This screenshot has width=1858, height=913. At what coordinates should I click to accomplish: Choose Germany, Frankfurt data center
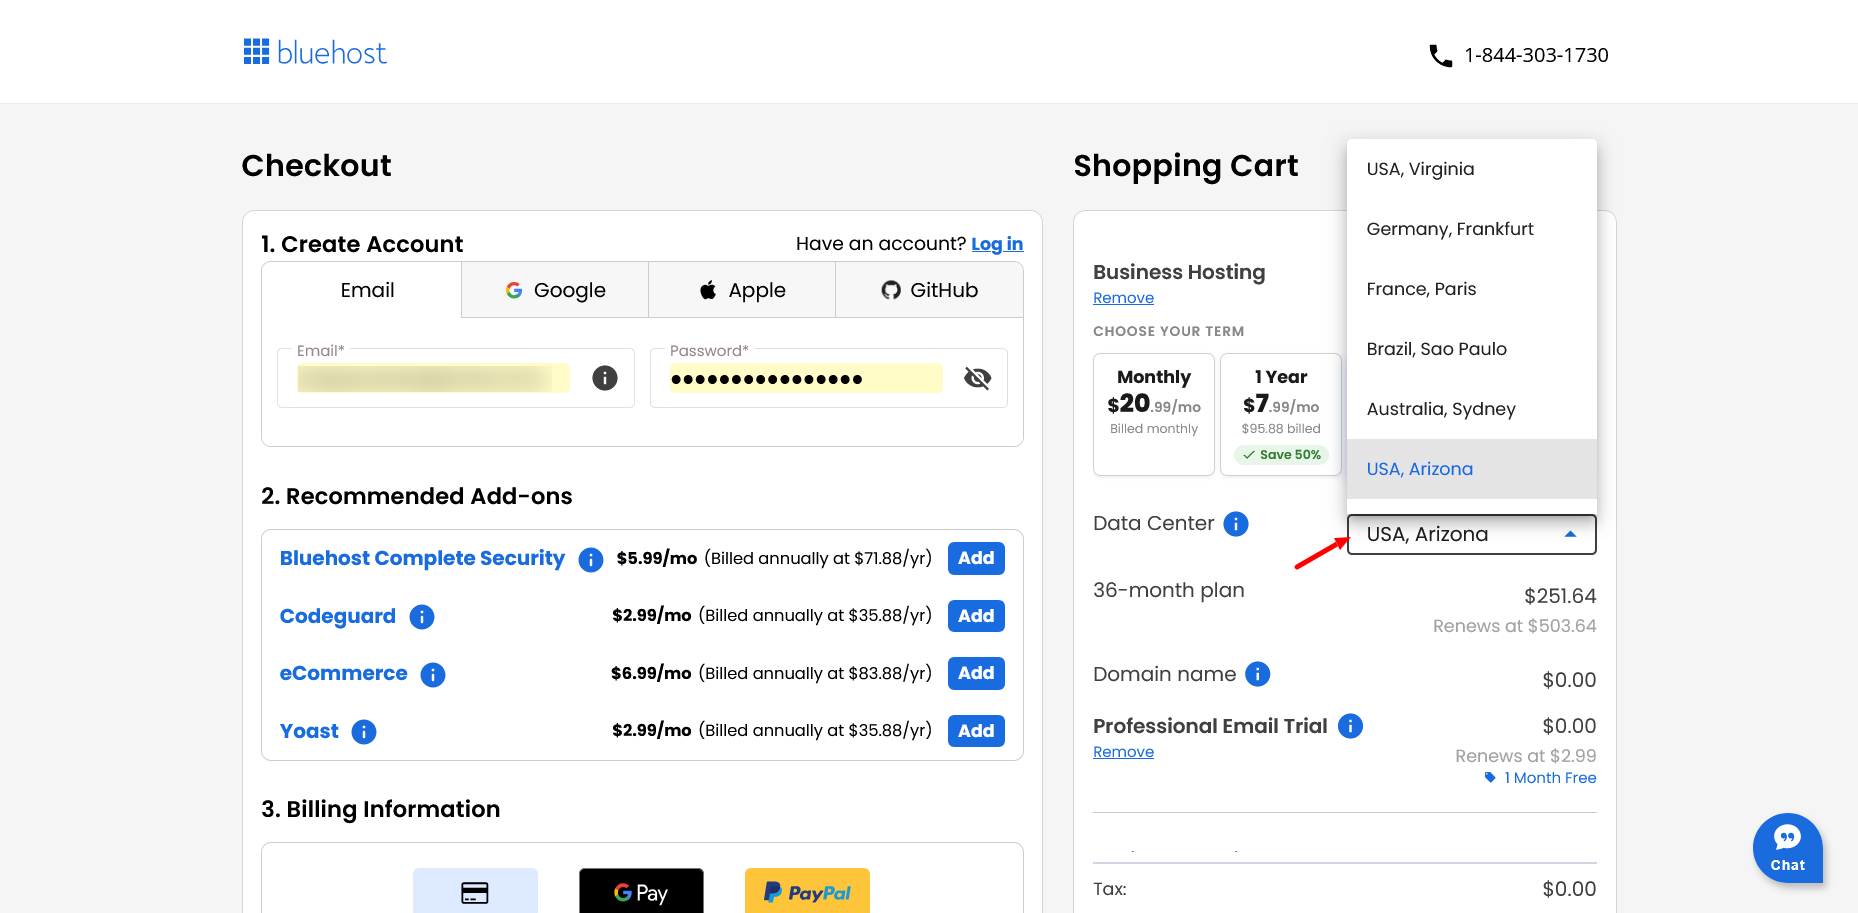1472,229
